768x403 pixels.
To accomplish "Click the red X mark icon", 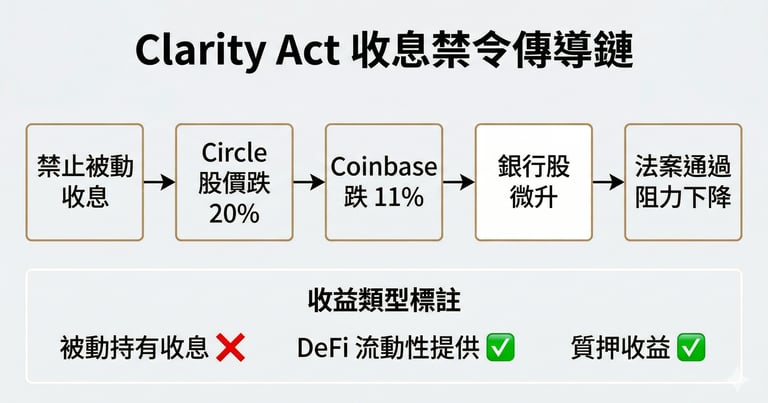I will [230, 347].
